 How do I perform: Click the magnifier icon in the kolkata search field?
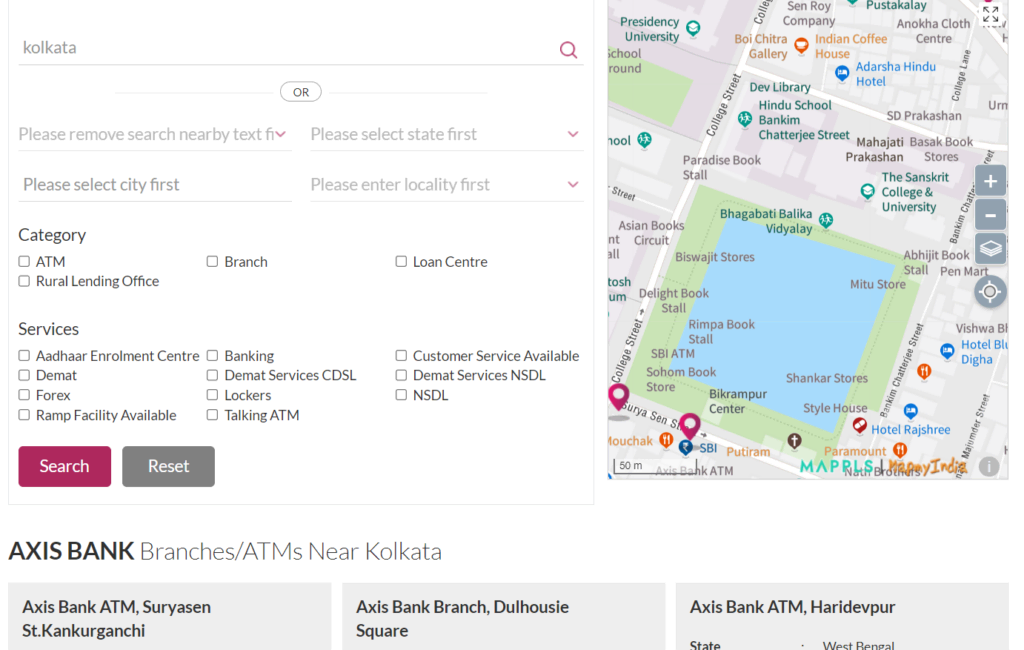(568, 50)
